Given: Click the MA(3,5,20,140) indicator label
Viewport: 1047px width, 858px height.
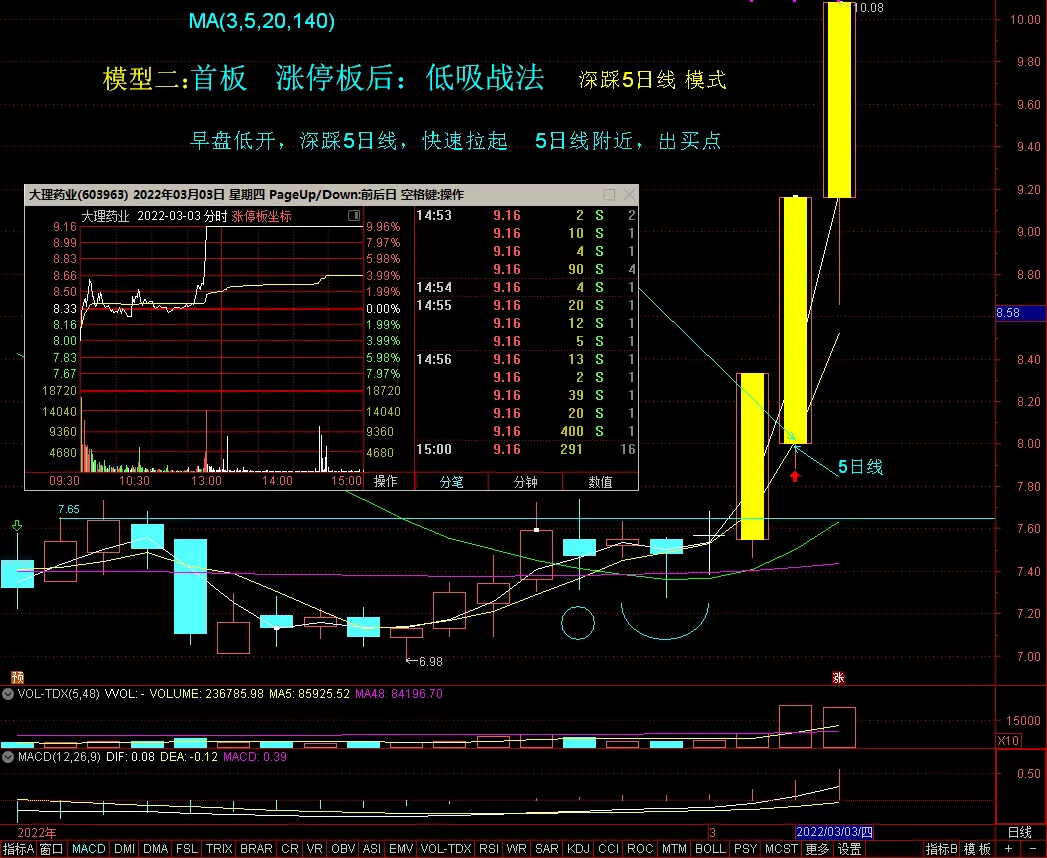Looking at the screenshot, I should point(262,21).
